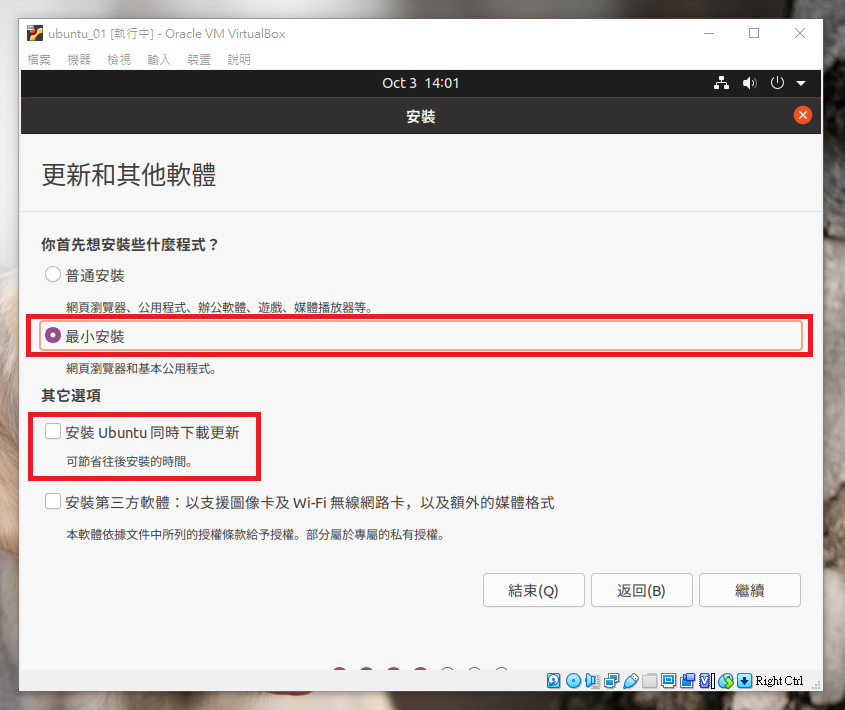Click the Ubuntu power icon in top bar
Image resolution: width=845 pixels, height=710 pixels.
tap(777, 83)
